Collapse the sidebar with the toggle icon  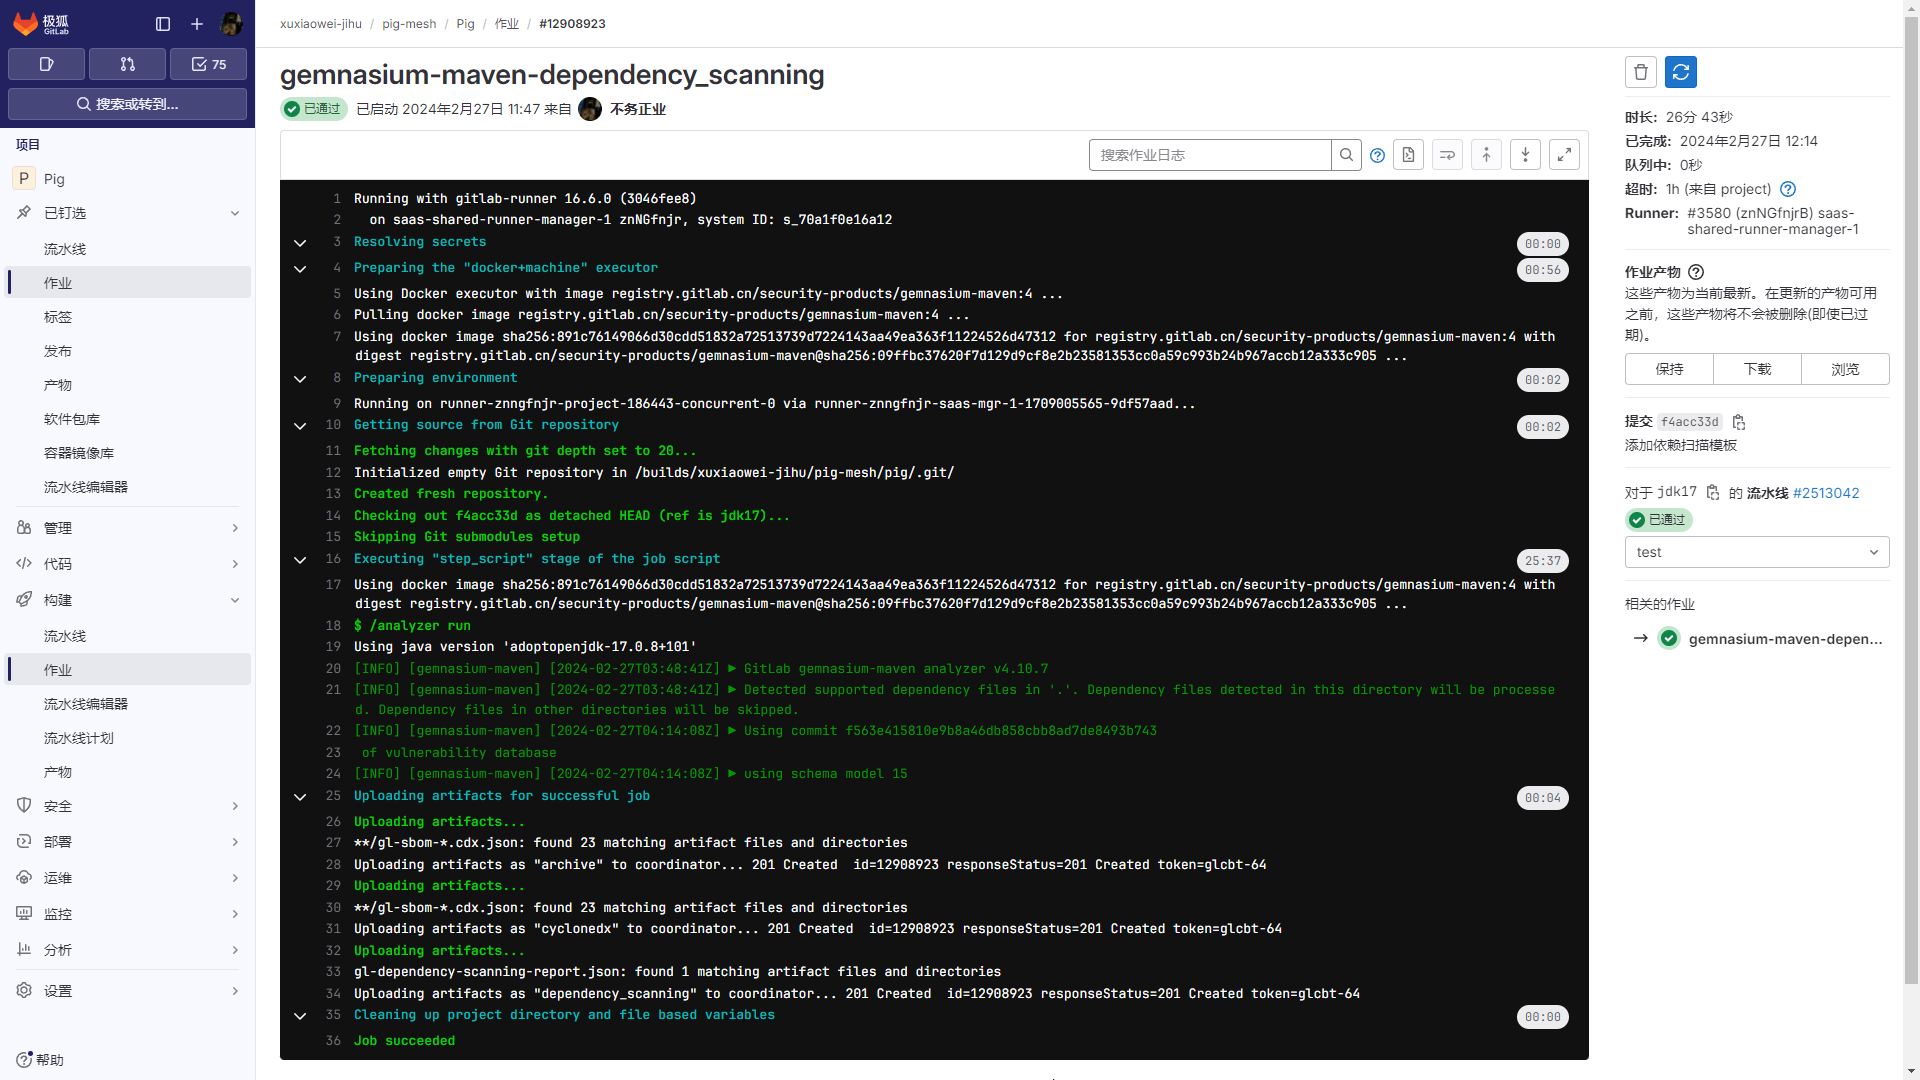coord(163,24)
